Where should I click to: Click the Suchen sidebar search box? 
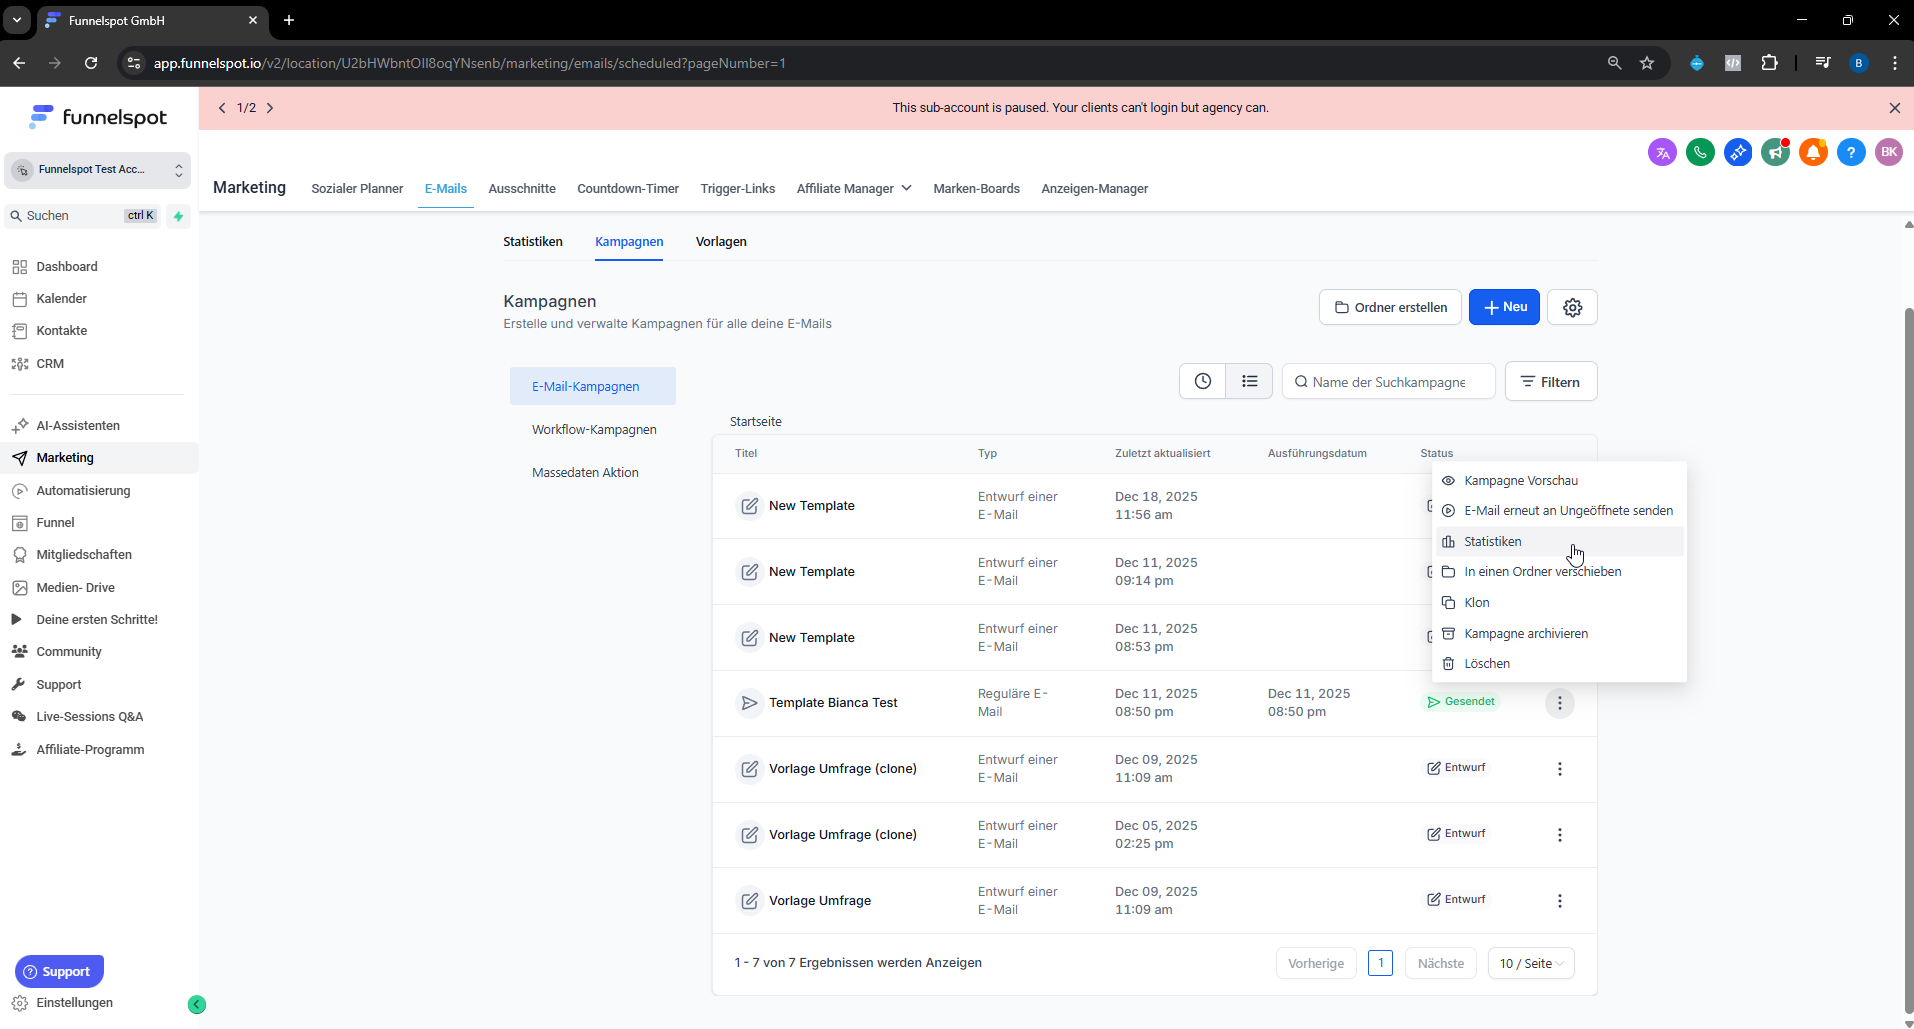(82, 215)
